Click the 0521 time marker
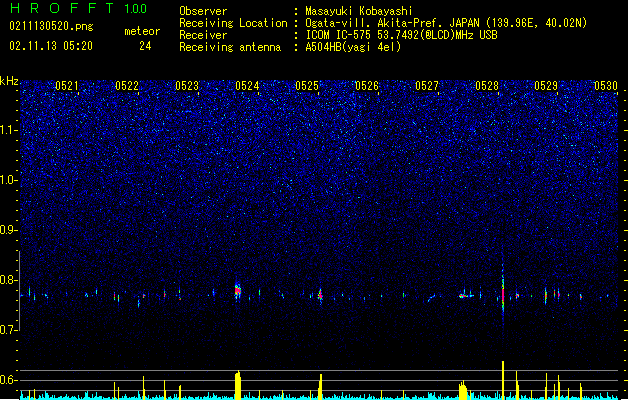The height and width of the screenshot is (400, 629). tap(67, 86)
